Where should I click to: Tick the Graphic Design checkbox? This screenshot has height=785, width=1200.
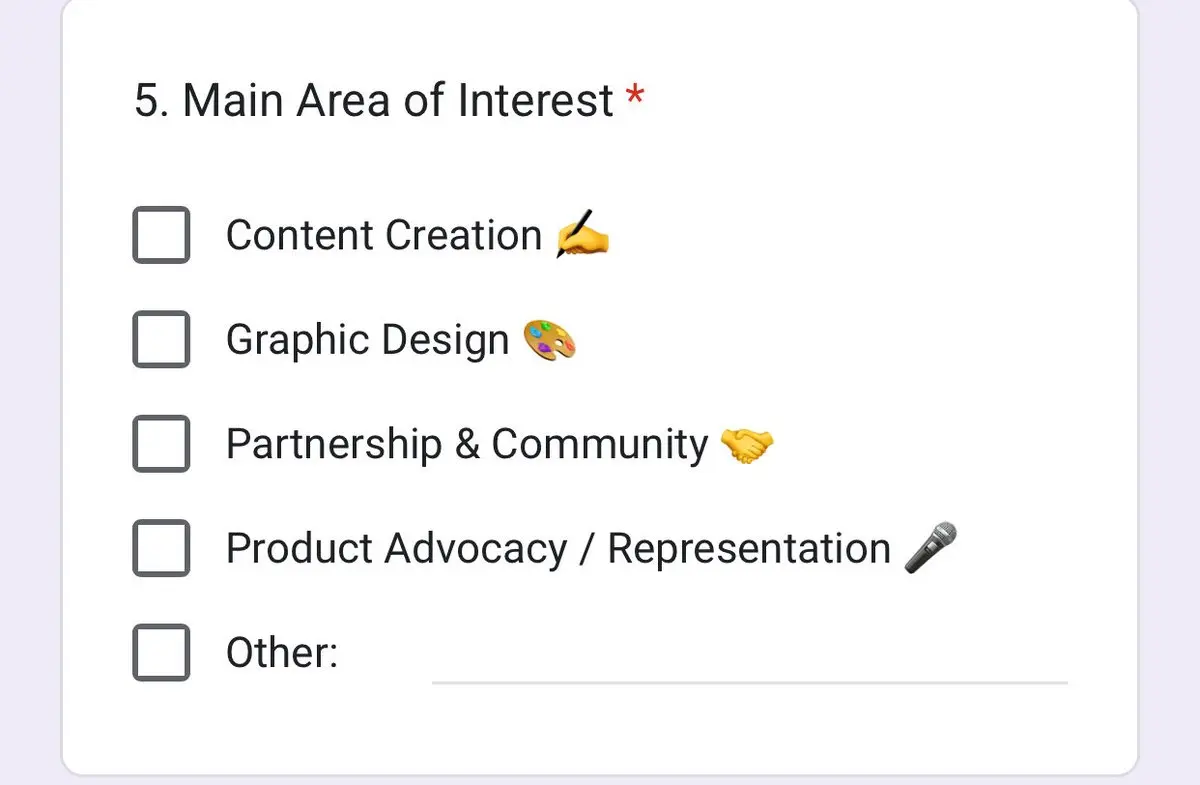coord(161,339)
